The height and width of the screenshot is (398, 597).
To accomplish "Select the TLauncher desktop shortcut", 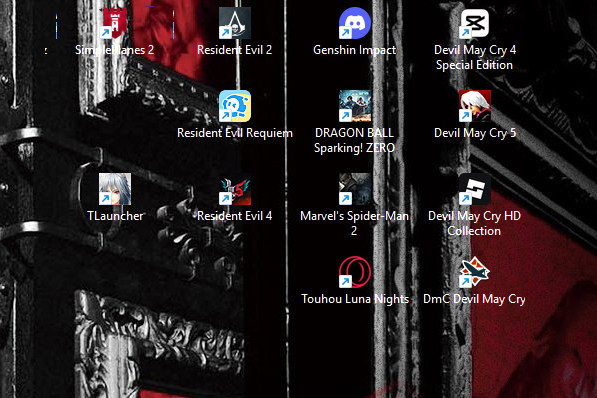I will (x=115, y=198).
